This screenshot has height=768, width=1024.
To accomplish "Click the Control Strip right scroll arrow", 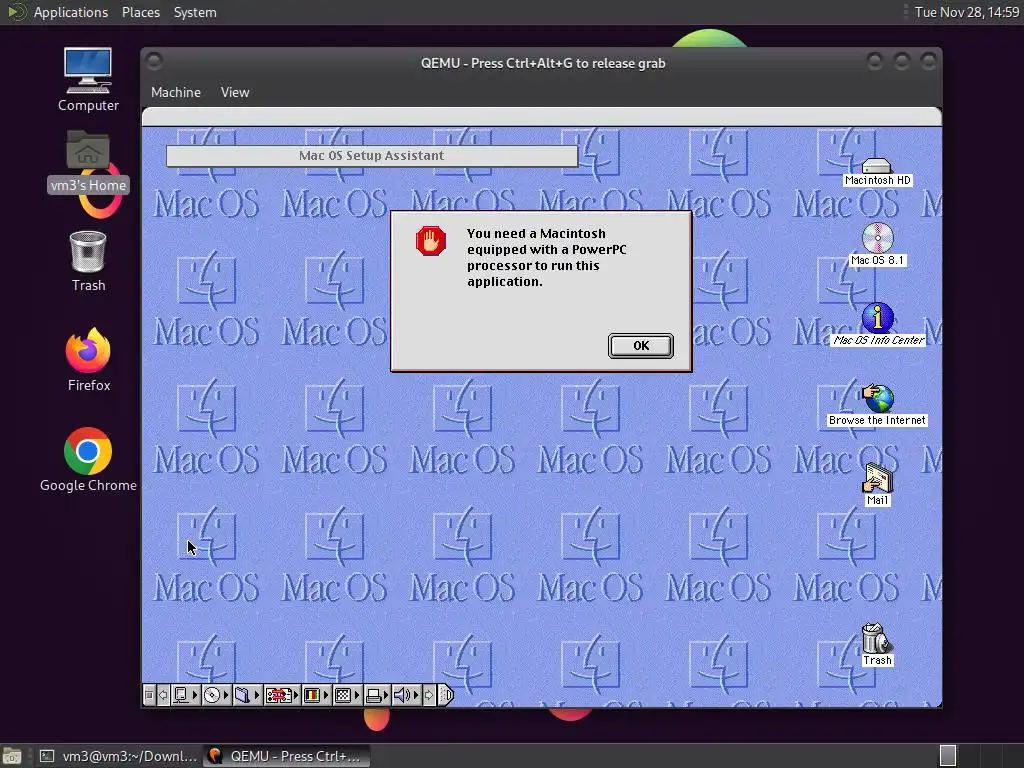I will [429, 696].
